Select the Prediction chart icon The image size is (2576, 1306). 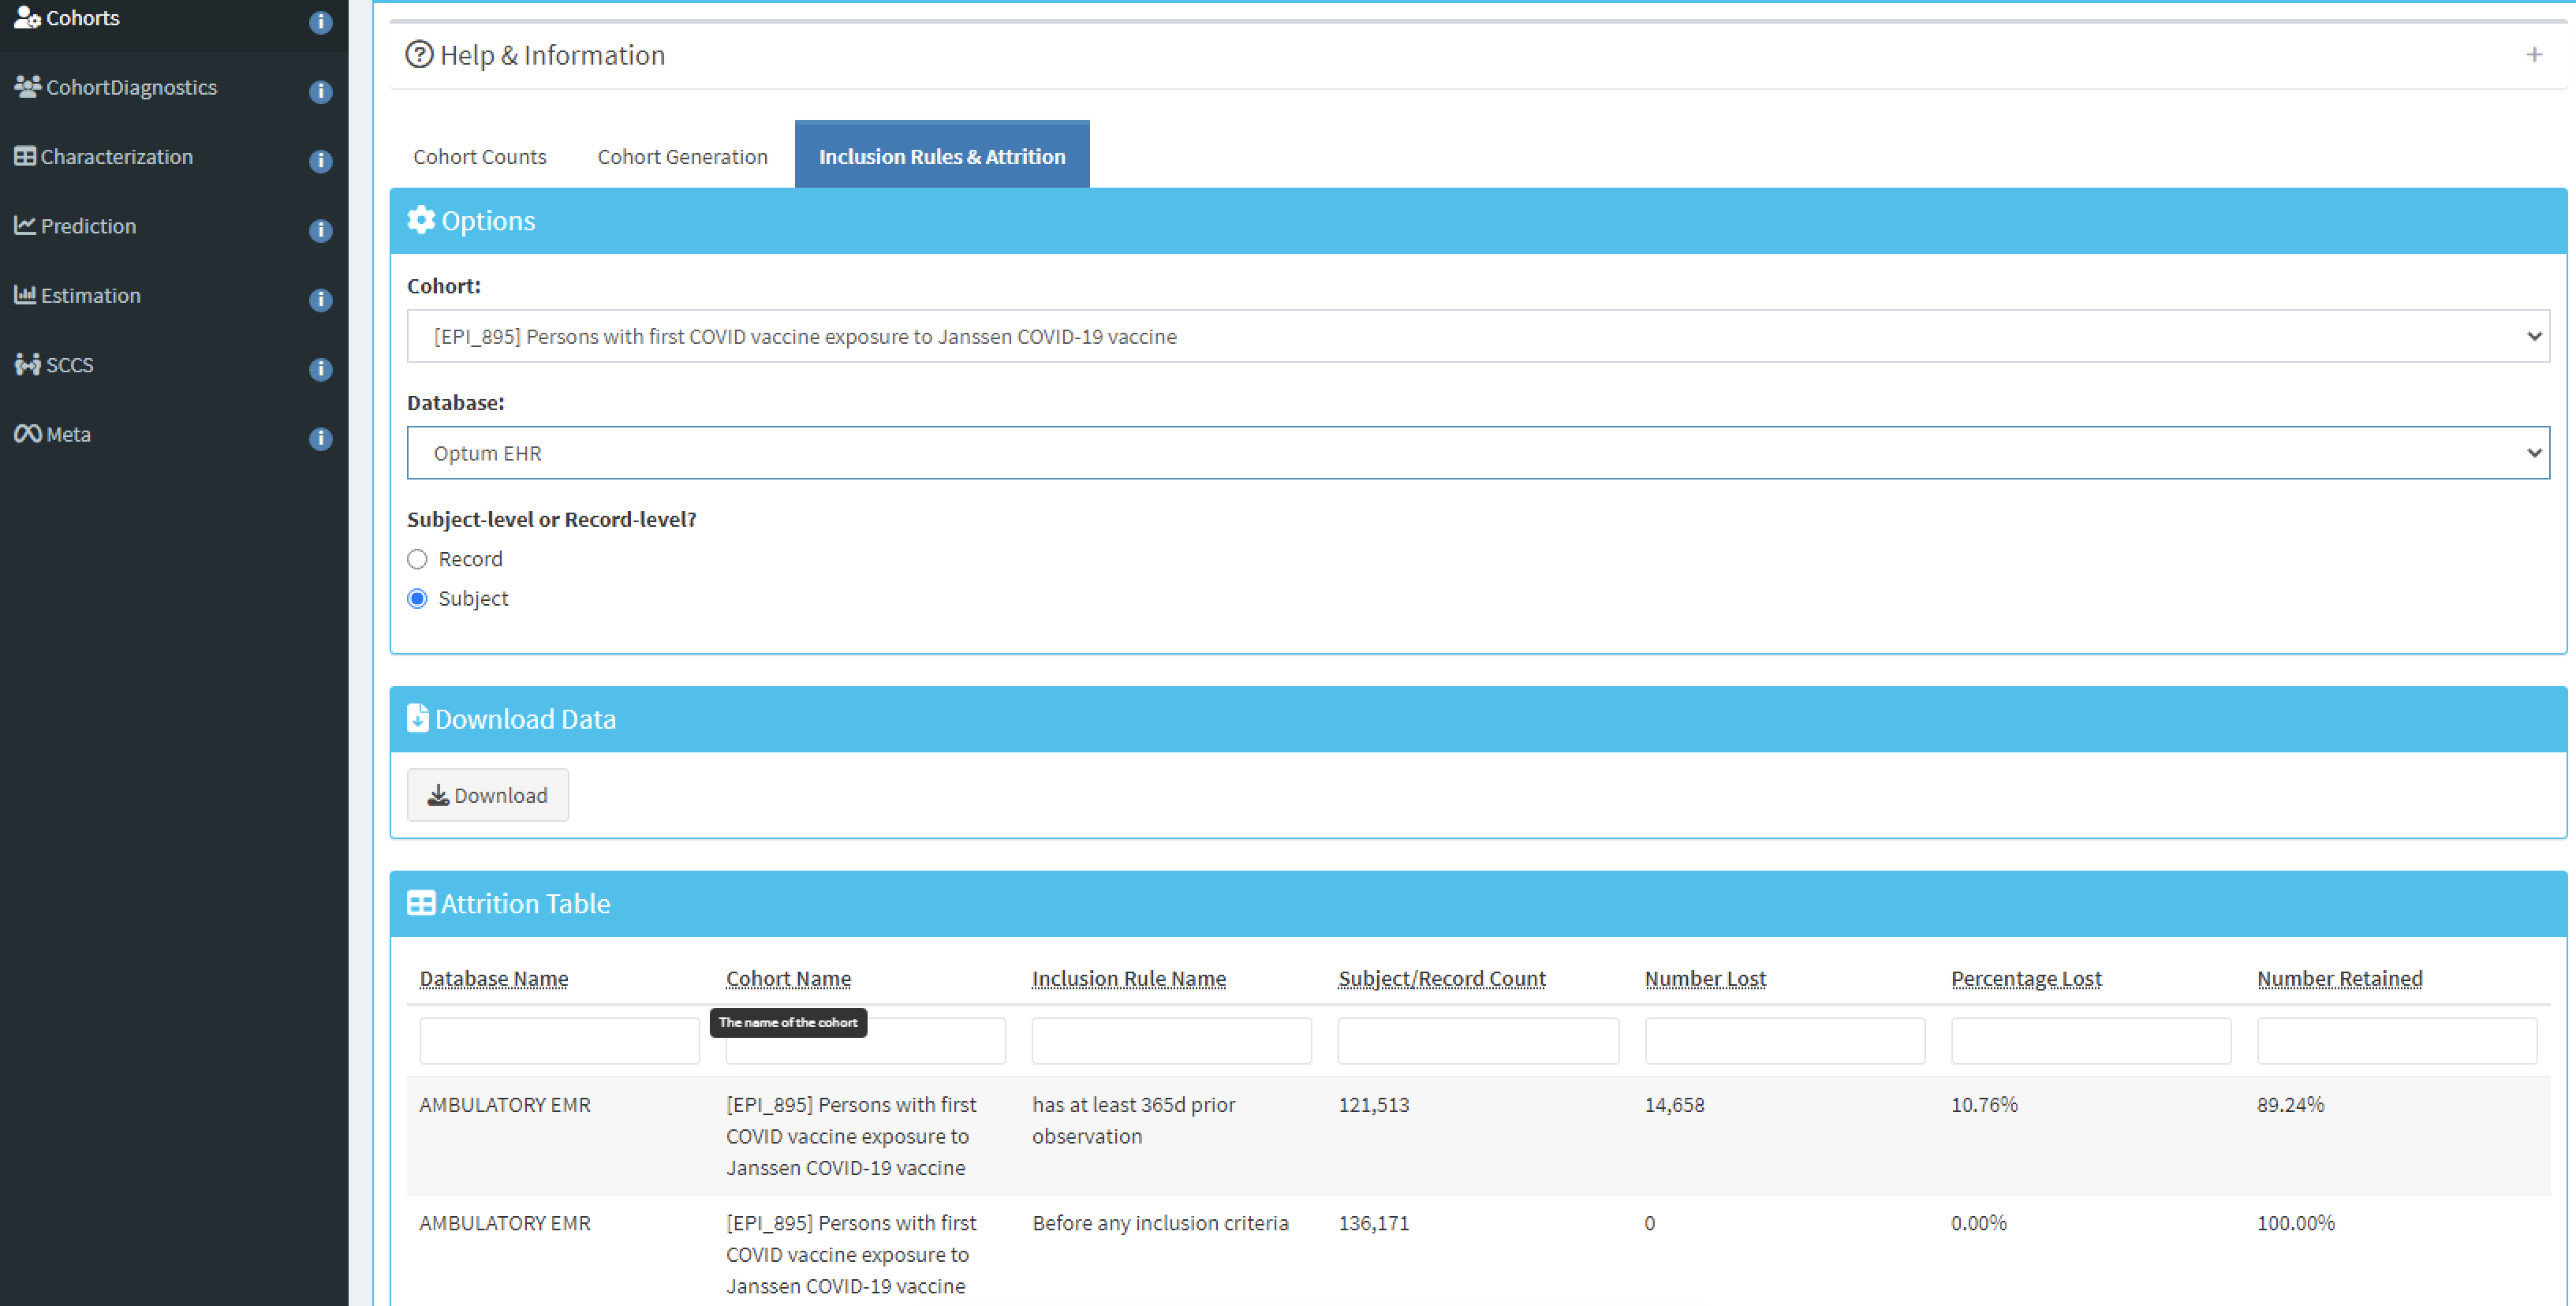[25, 225]
